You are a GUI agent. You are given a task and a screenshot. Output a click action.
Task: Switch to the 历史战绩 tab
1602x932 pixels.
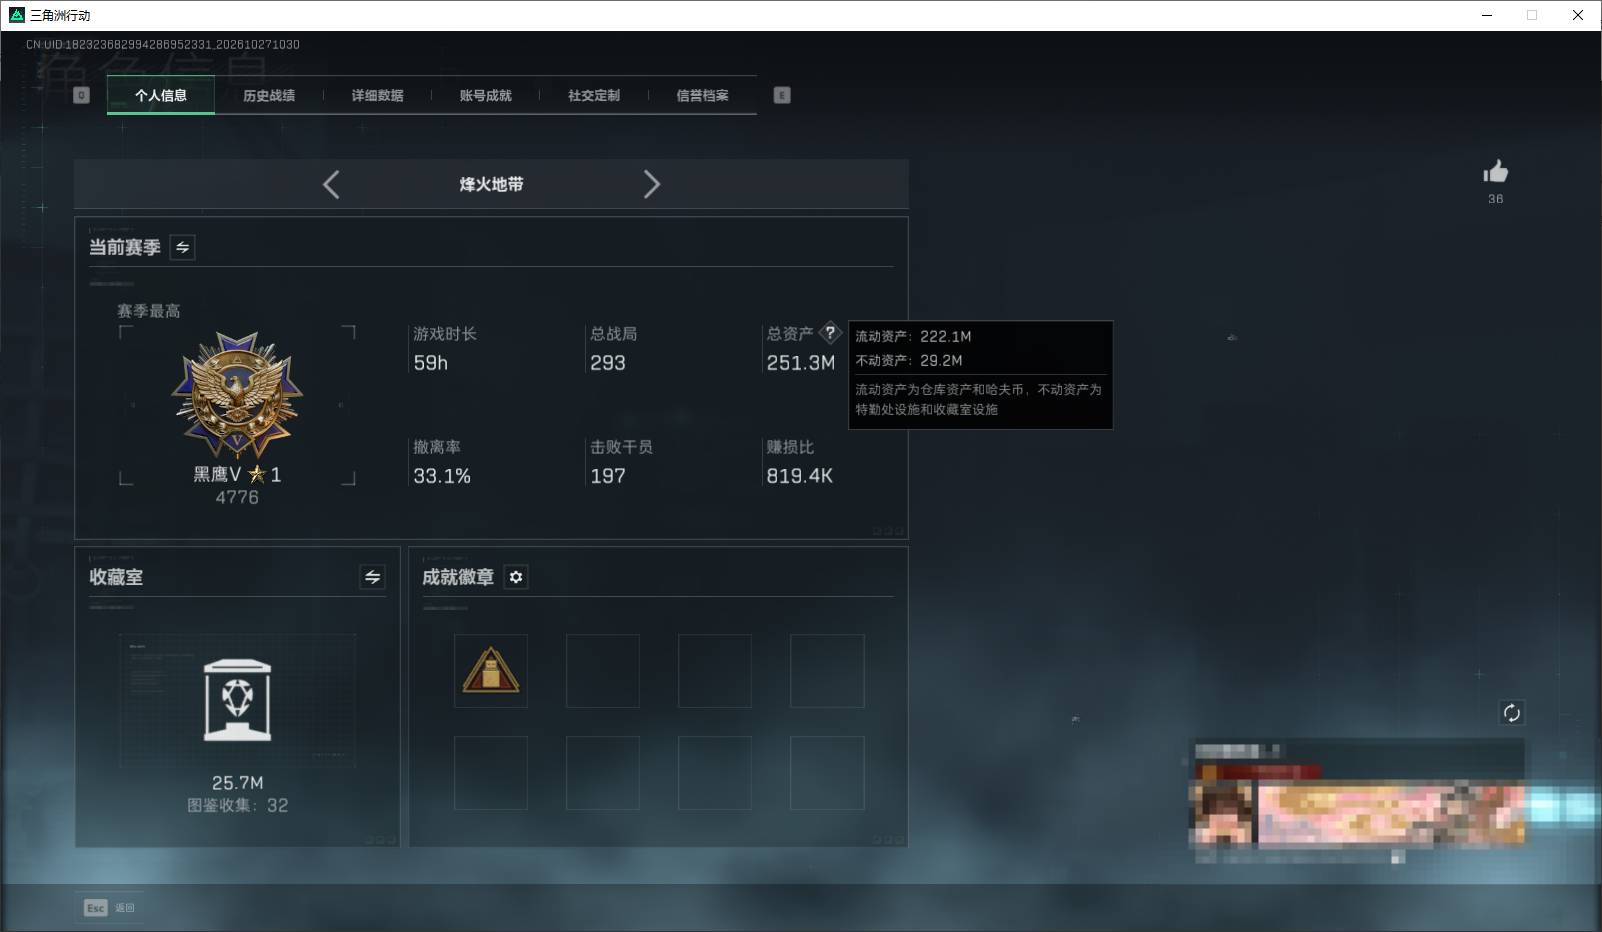tap(269, 95)
